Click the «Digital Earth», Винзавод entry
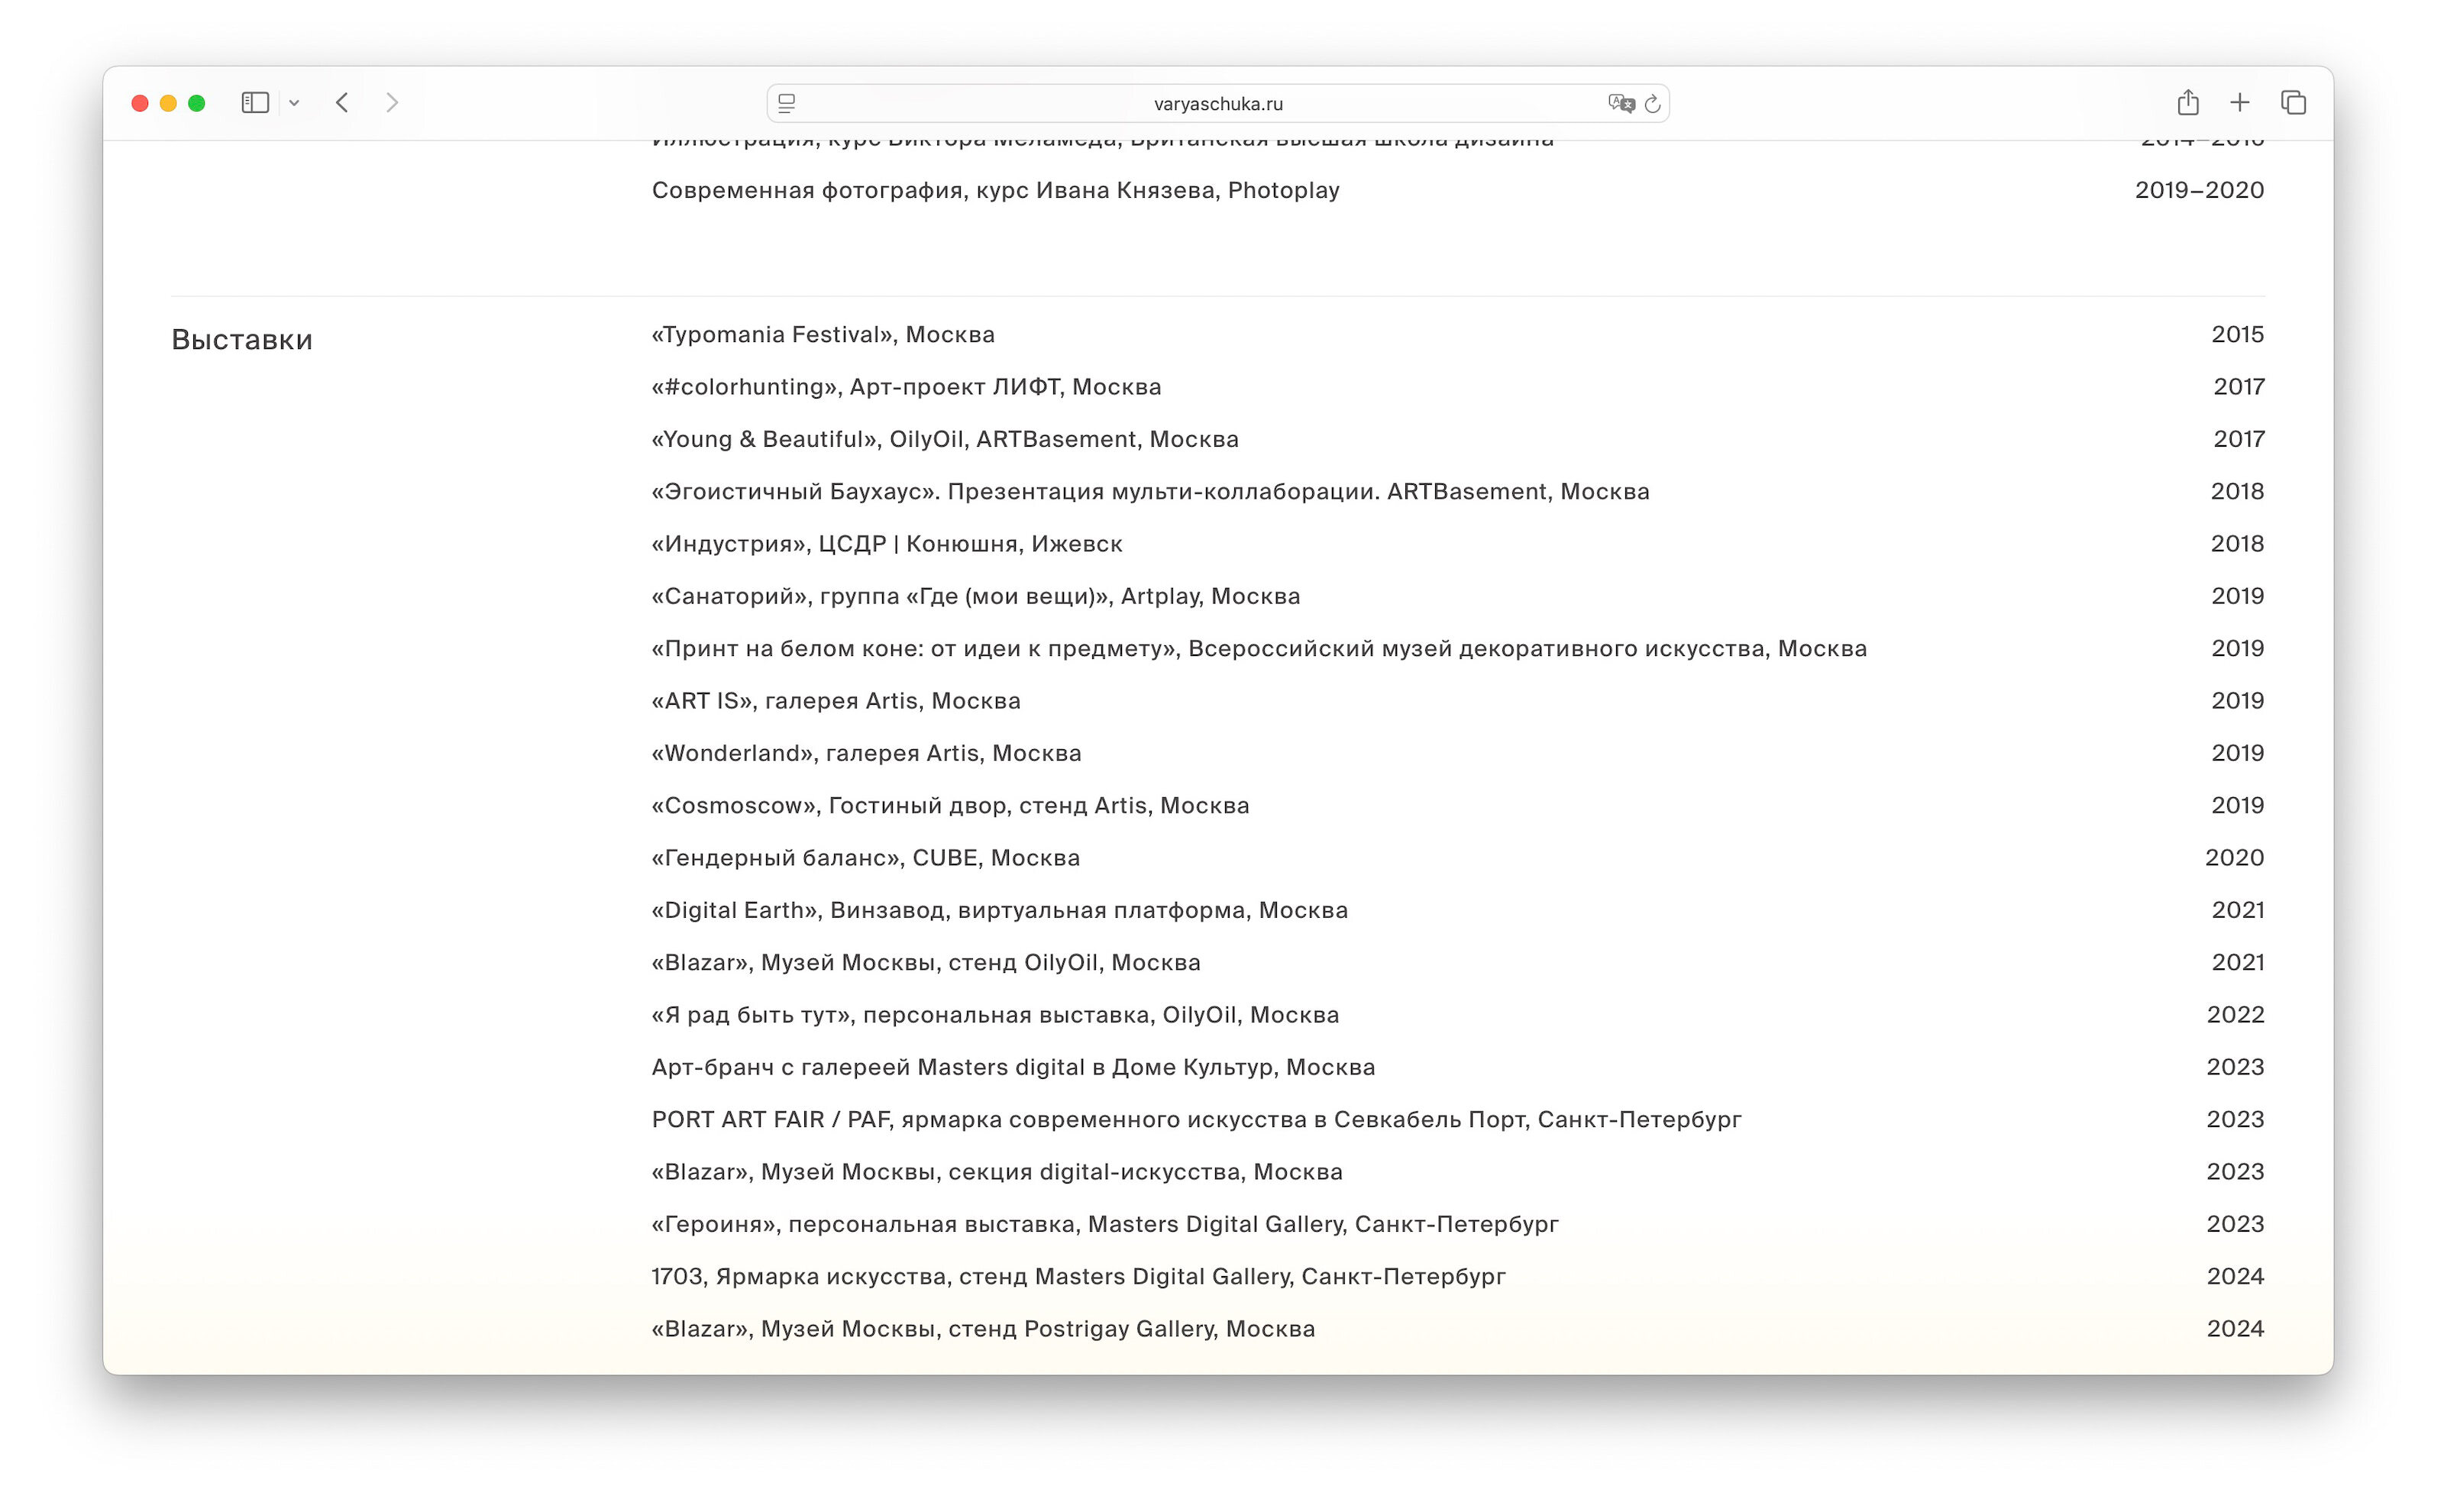 coord(1000,911)
